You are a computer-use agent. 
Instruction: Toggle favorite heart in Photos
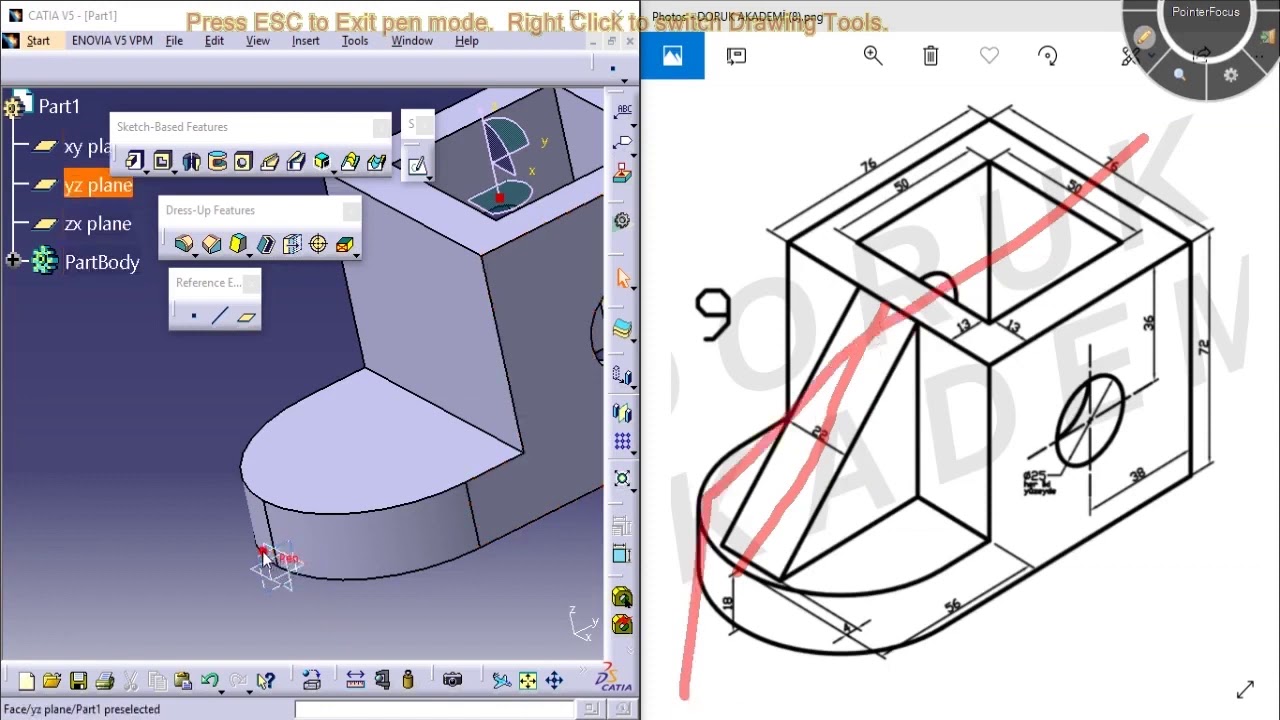click(x=989, y=56)
